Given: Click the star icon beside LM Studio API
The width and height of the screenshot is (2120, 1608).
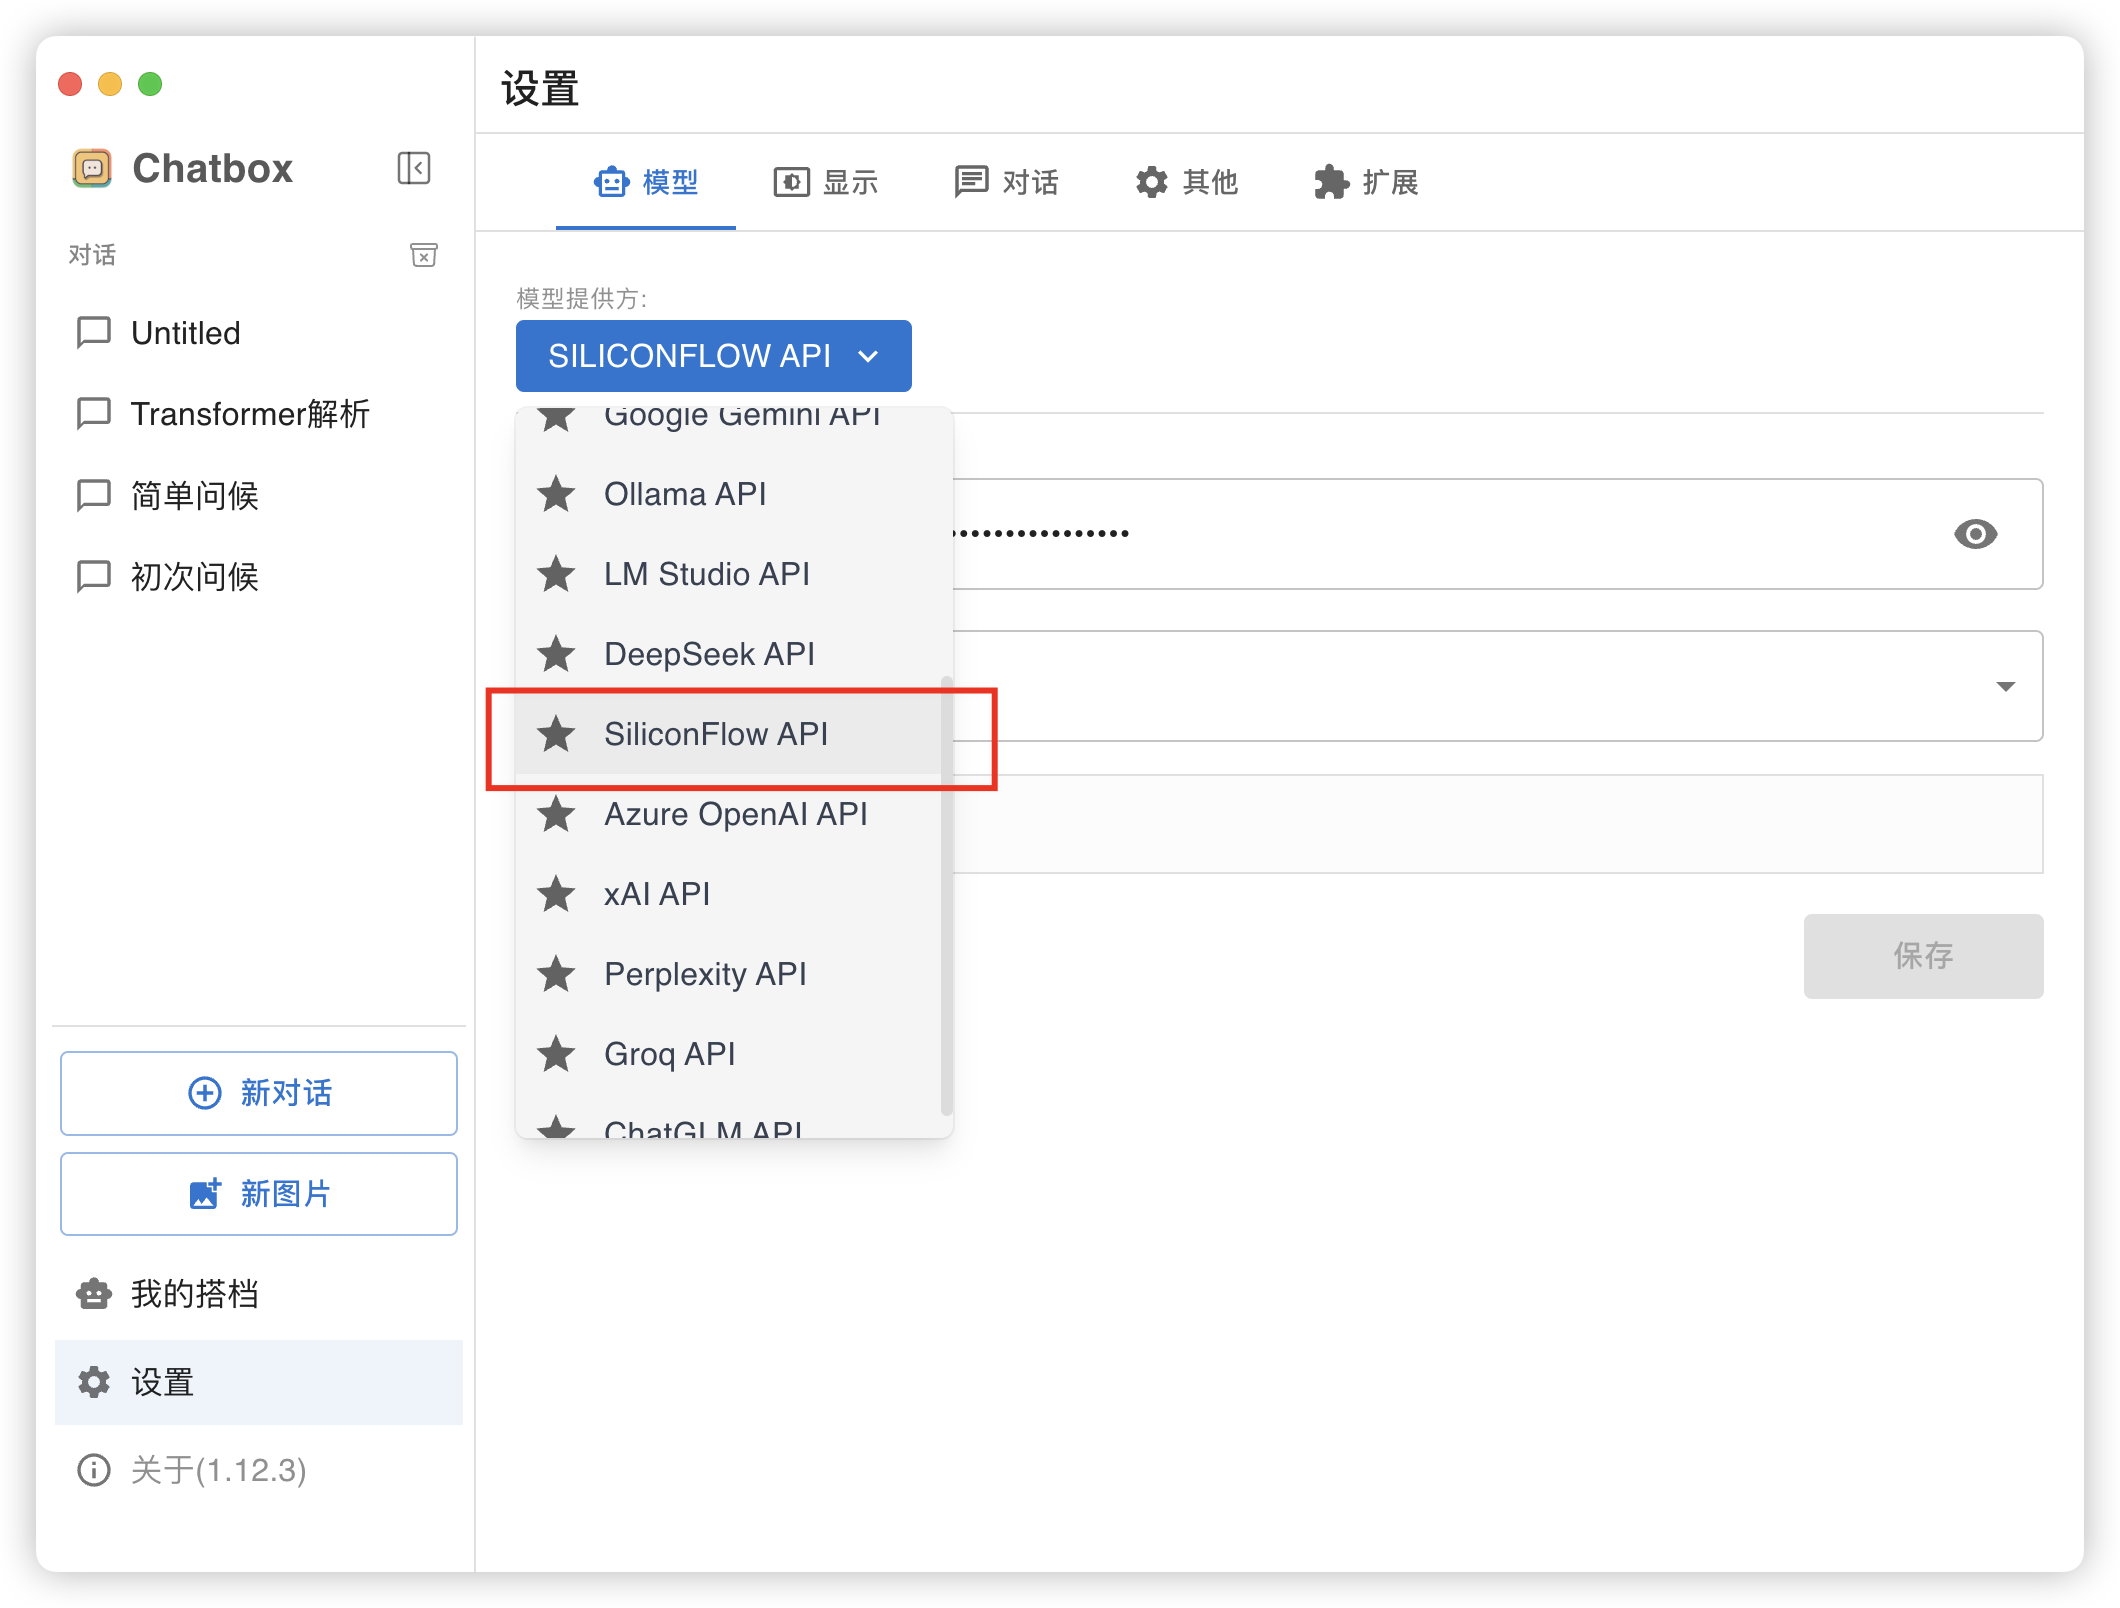Looking at the screenshot, I should 556,574.
